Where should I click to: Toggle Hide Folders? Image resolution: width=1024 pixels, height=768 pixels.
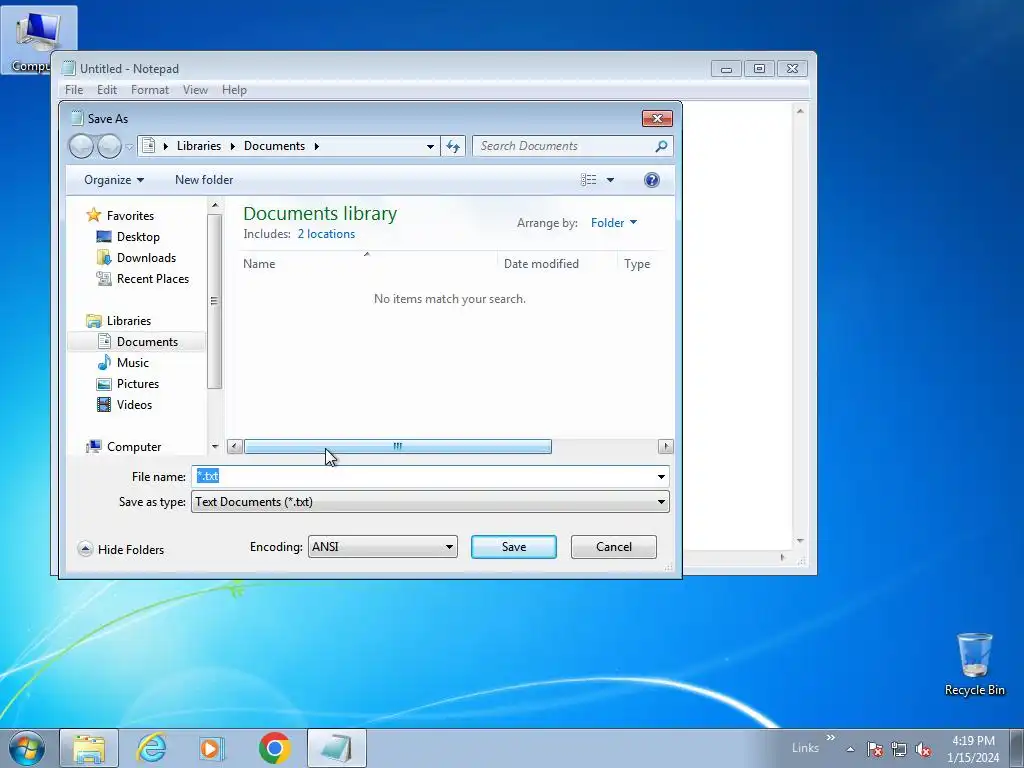click(121, 549)
